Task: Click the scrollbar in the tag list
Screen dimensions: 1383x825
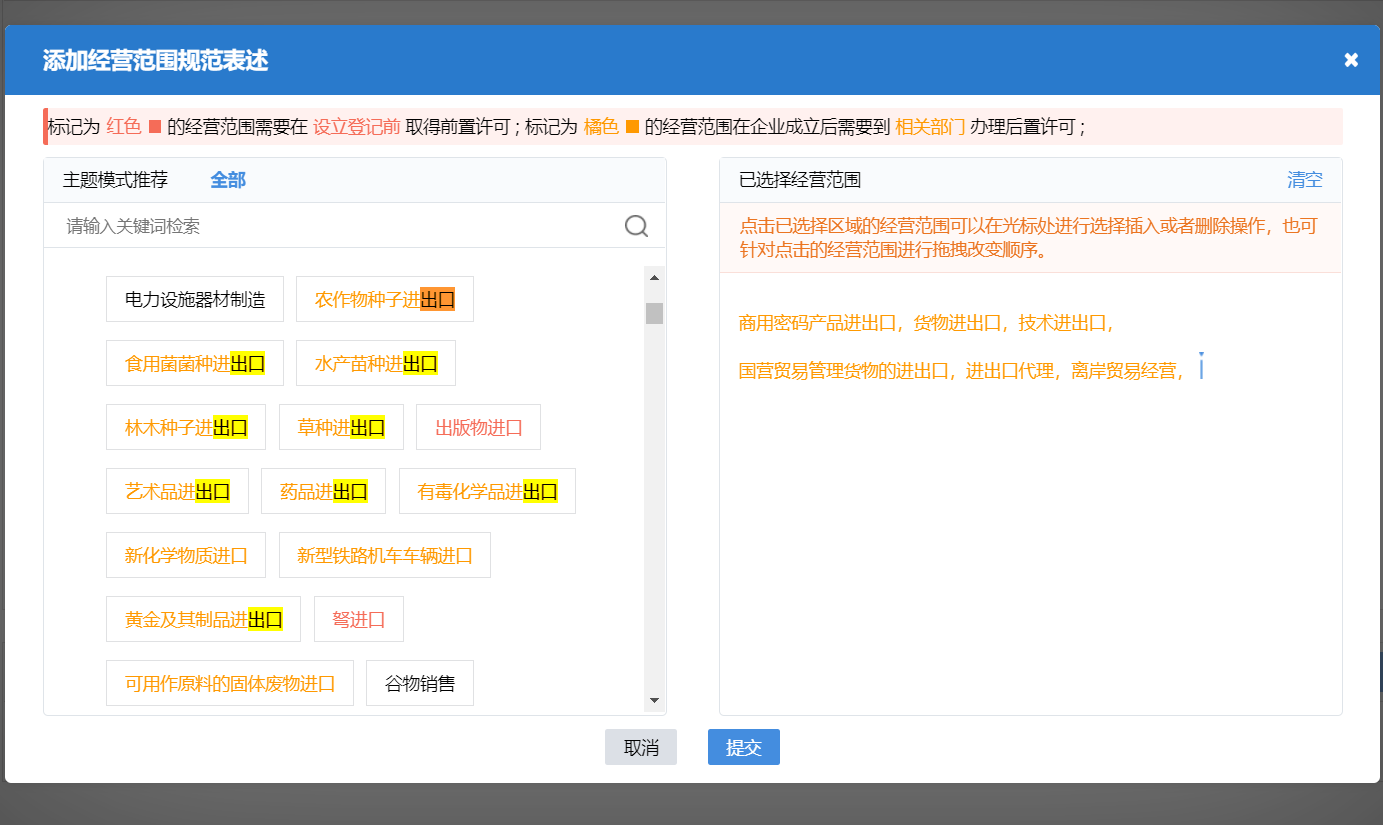Action: tap(655, 315)
